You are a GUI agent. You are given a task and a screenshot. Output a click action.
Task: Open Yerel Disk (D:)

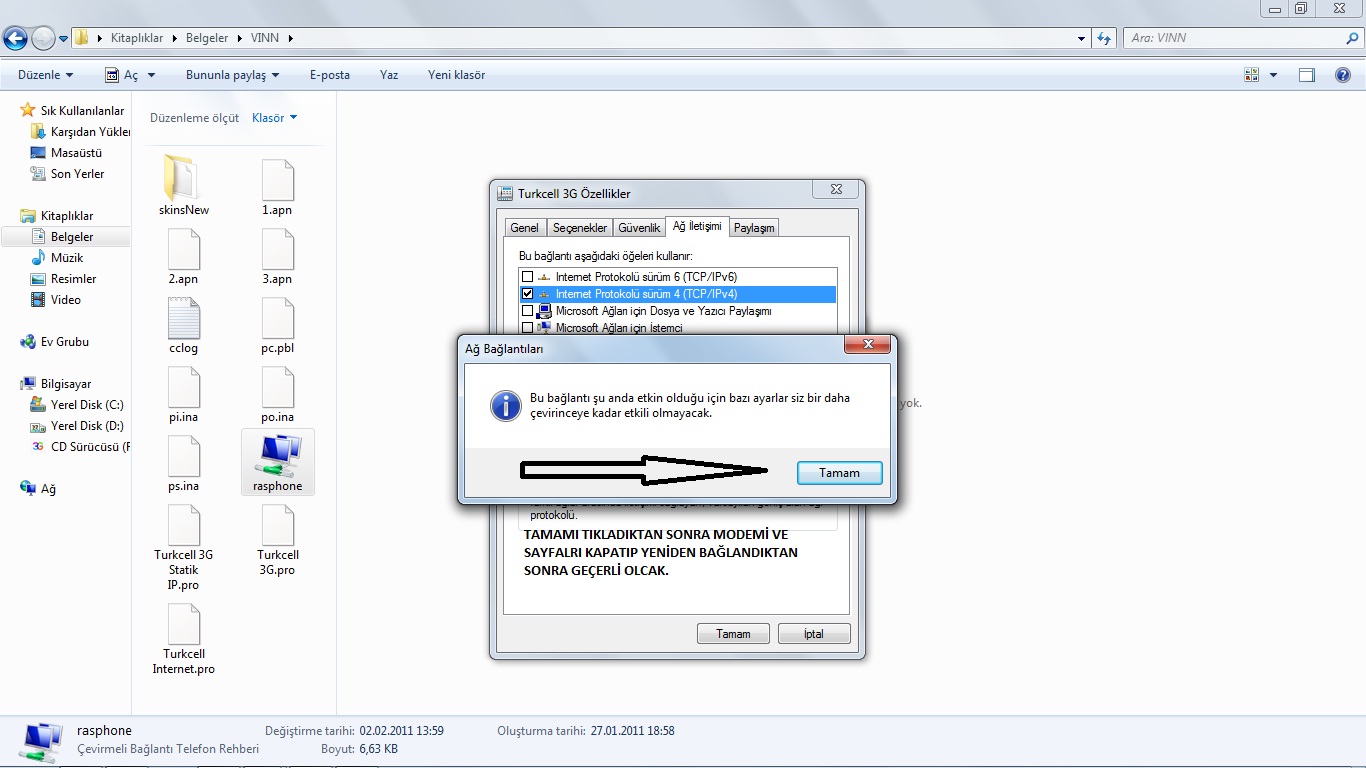(87, 426)
